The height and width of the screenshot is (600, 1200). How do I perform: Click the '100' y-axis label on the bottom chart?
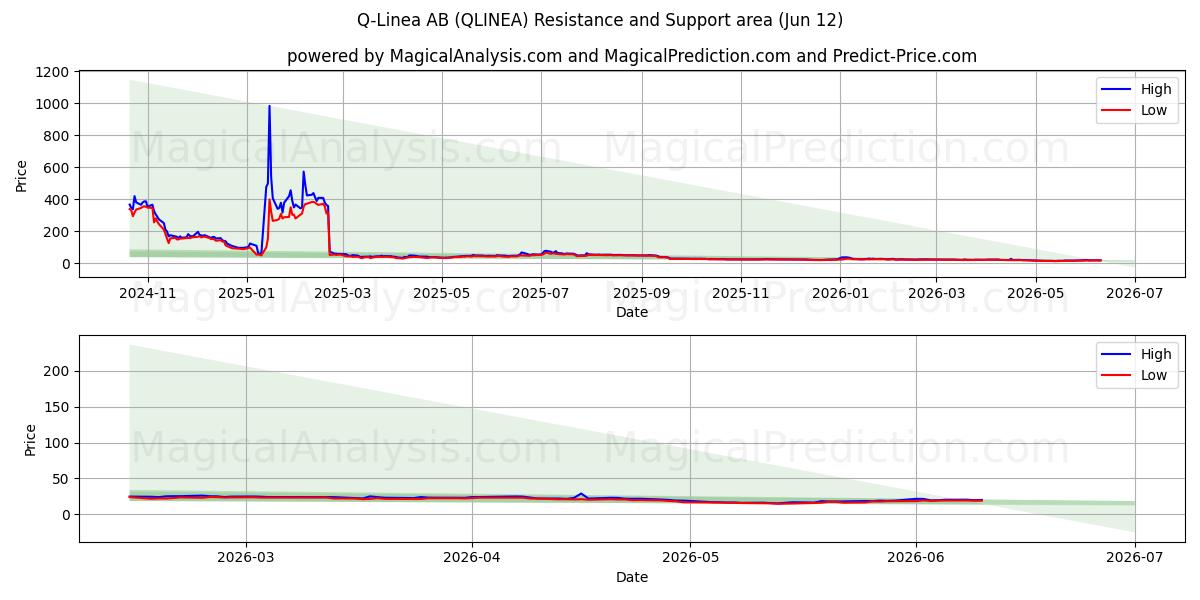[56, 443]
